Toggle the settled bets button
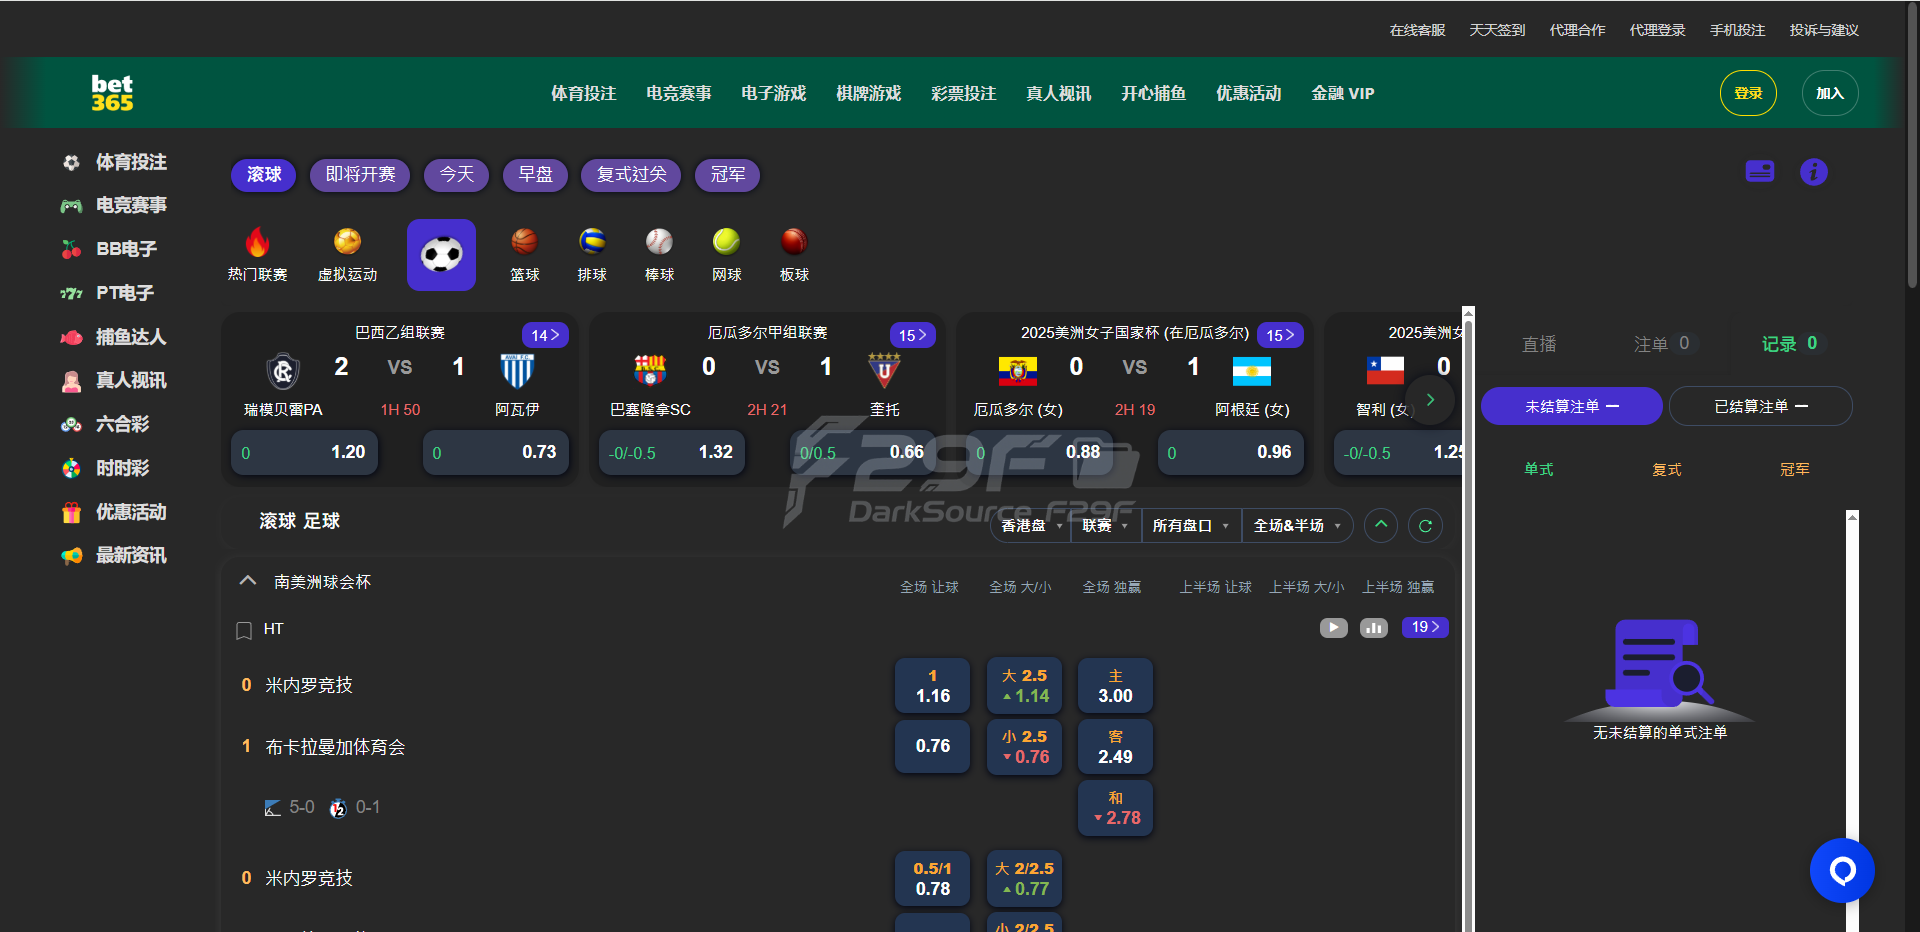Screen dimensions: 1920x932 [1760, 407]
